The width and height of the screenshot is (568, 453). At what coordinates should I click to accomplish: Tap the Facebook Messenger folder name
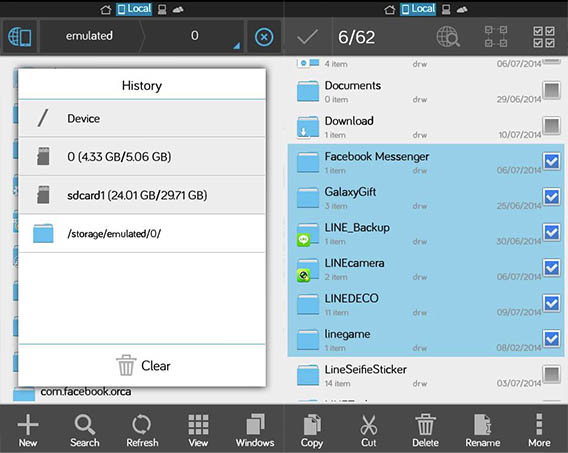[x=377, y=156]
